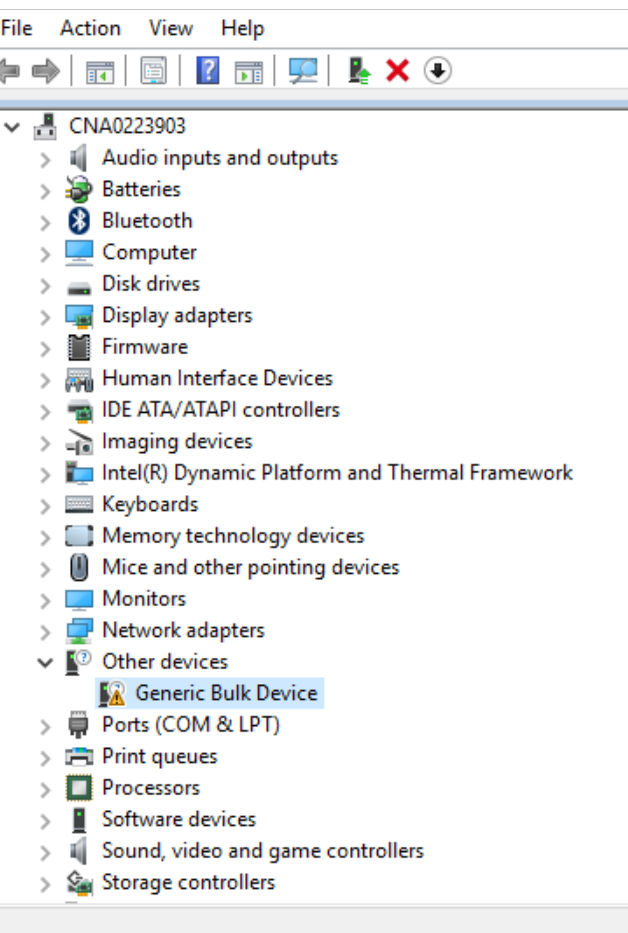Expand the Display adapters category
Viewport: 628px width, 933px height.
pos(45,316)
